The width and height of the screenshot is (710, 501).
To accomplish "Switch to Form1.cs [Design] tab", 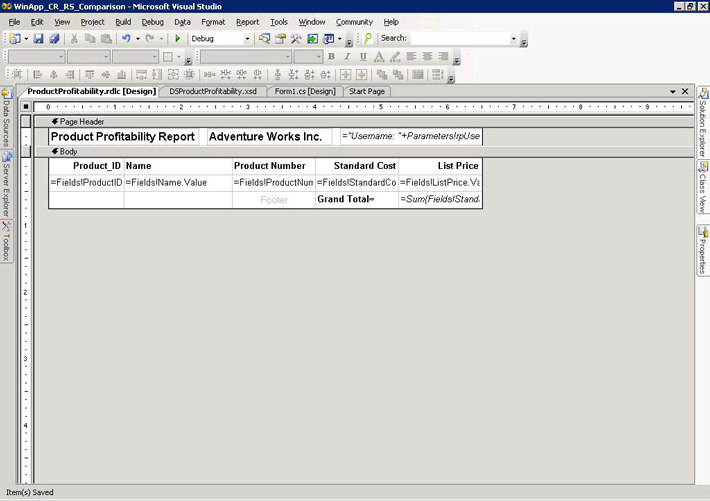I will tap(305, 91).
